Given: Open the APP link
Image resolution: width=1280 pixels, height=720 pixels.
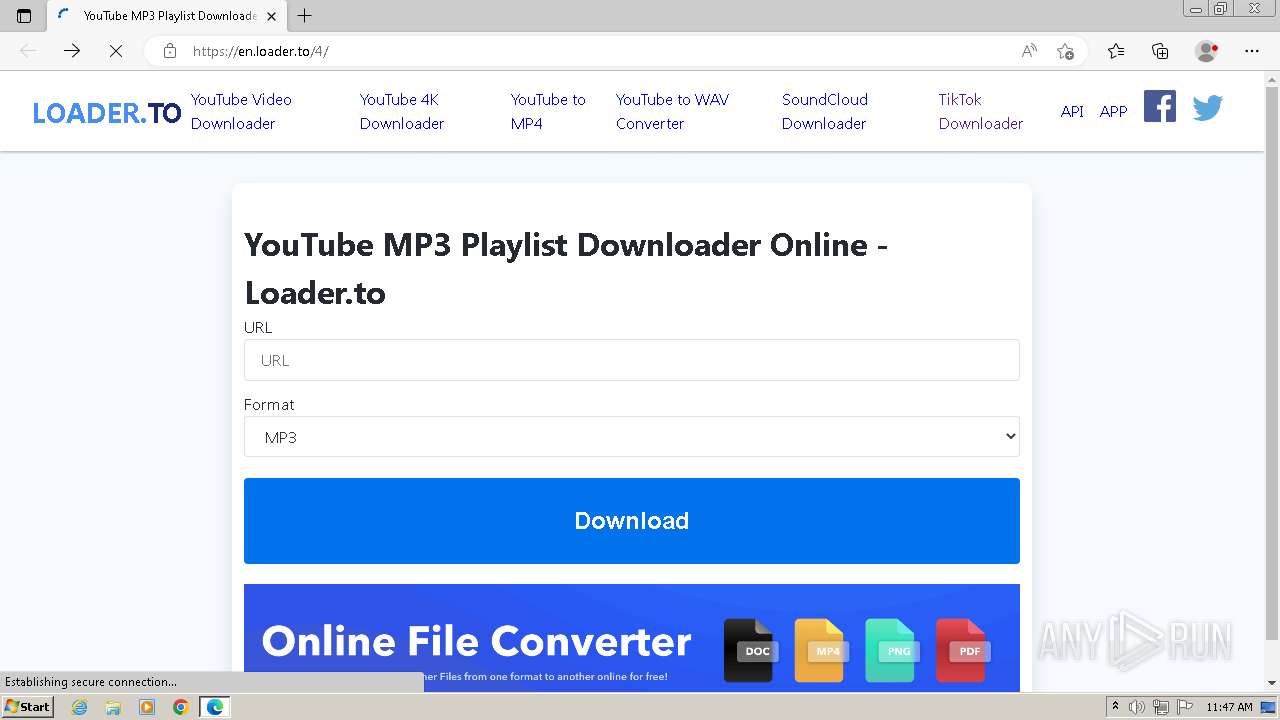Looking at the screenshot, I should (1113, 112).
